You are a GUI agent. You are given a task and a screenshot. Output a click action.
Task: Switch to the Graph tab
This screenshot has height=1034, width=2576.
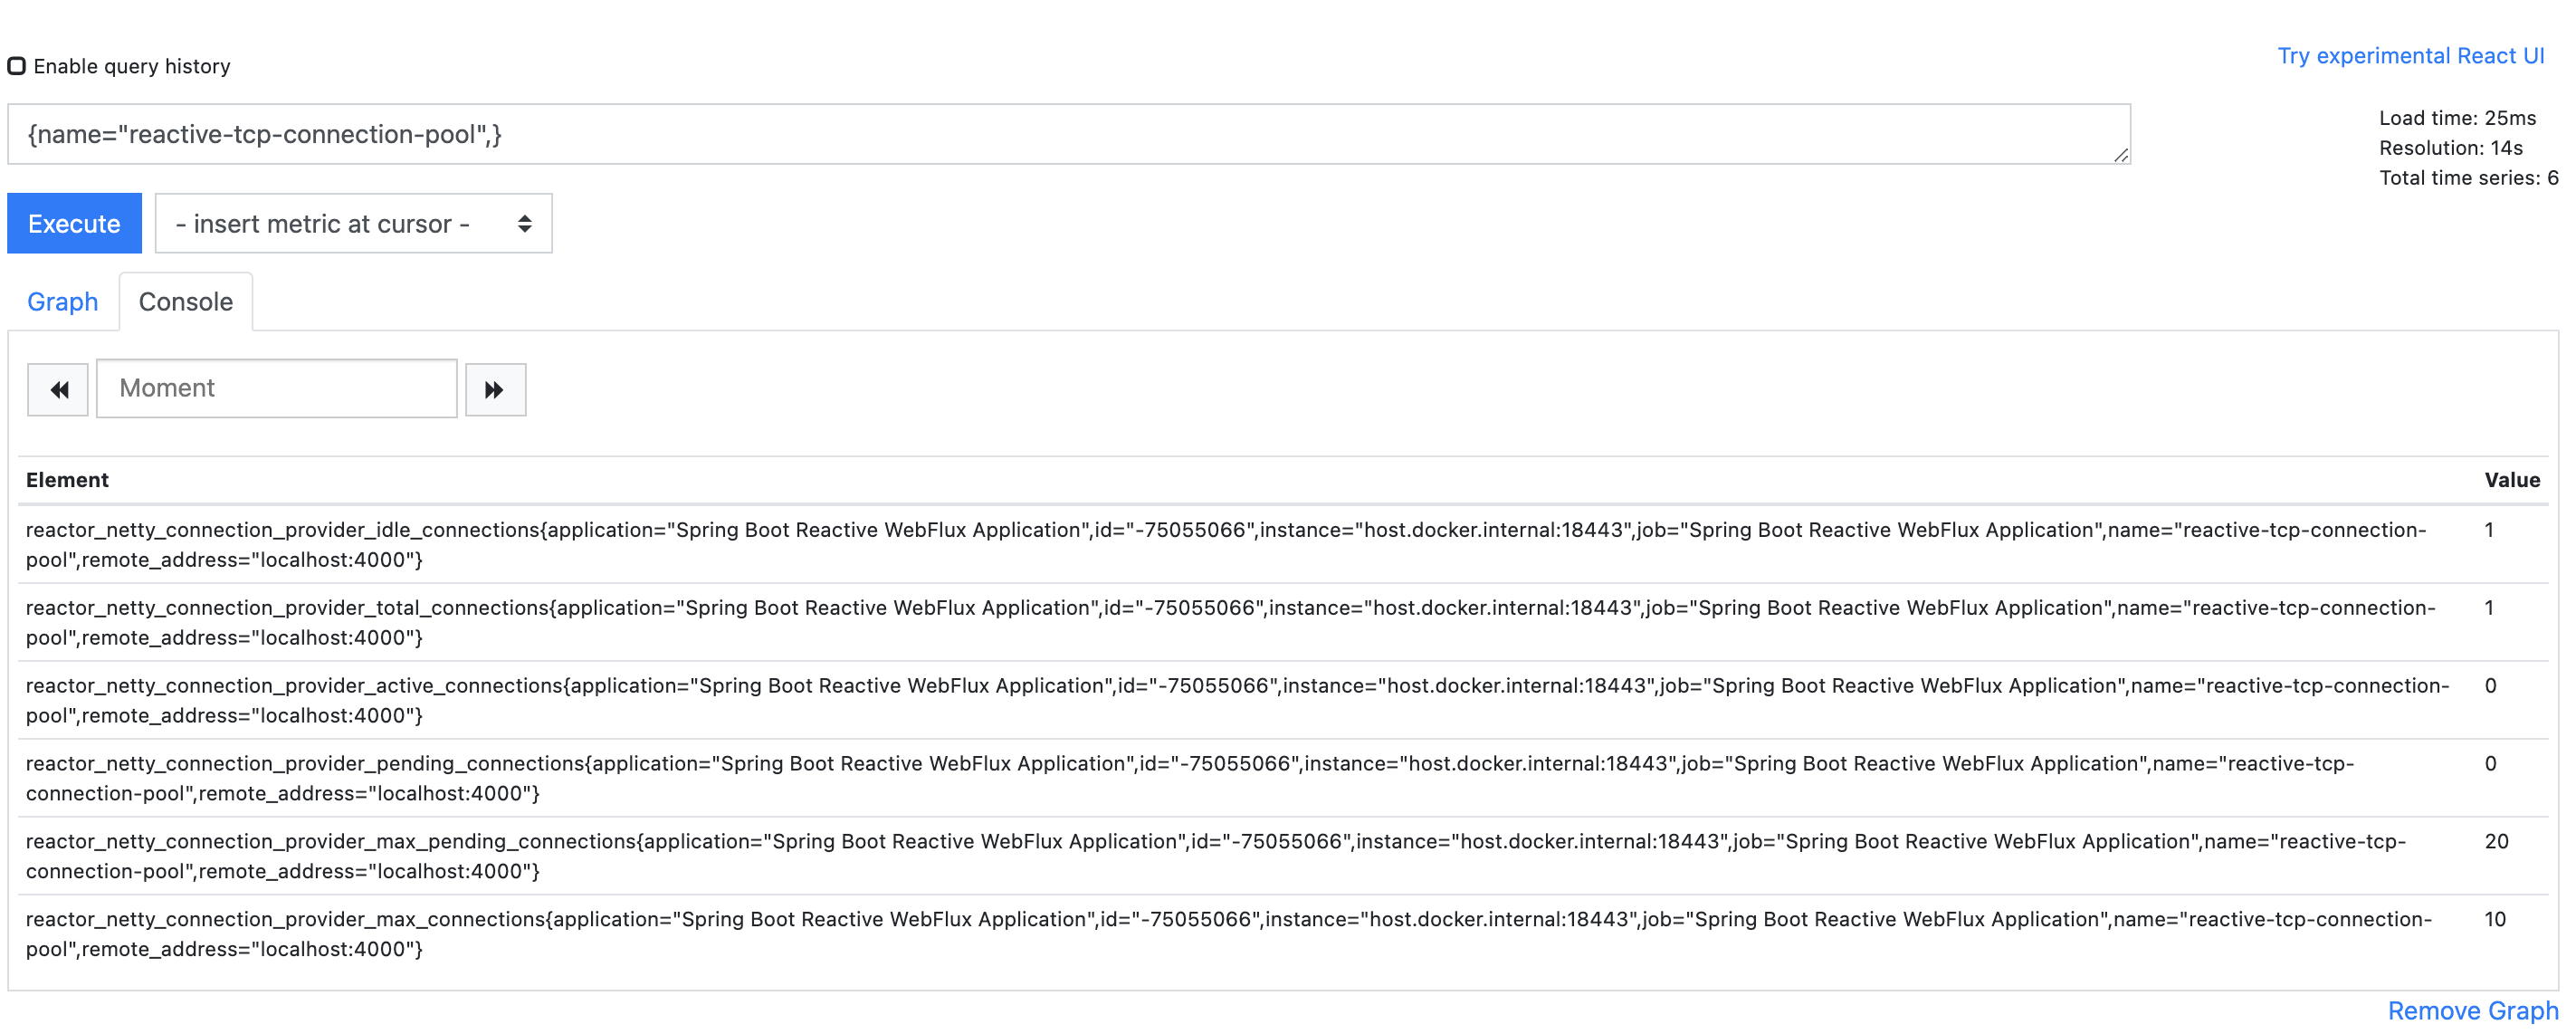[x=62, y=302]
